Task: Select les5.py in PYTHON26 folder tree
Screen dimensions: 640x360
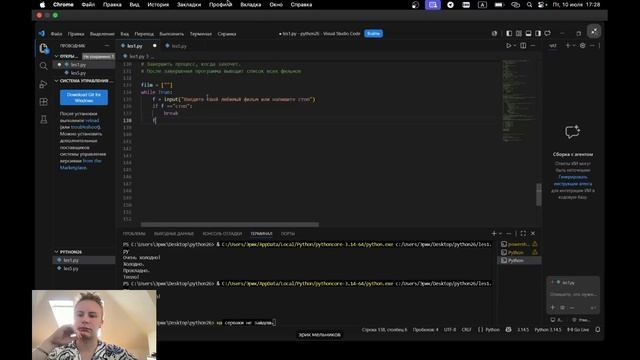Action: pos(84,269)
